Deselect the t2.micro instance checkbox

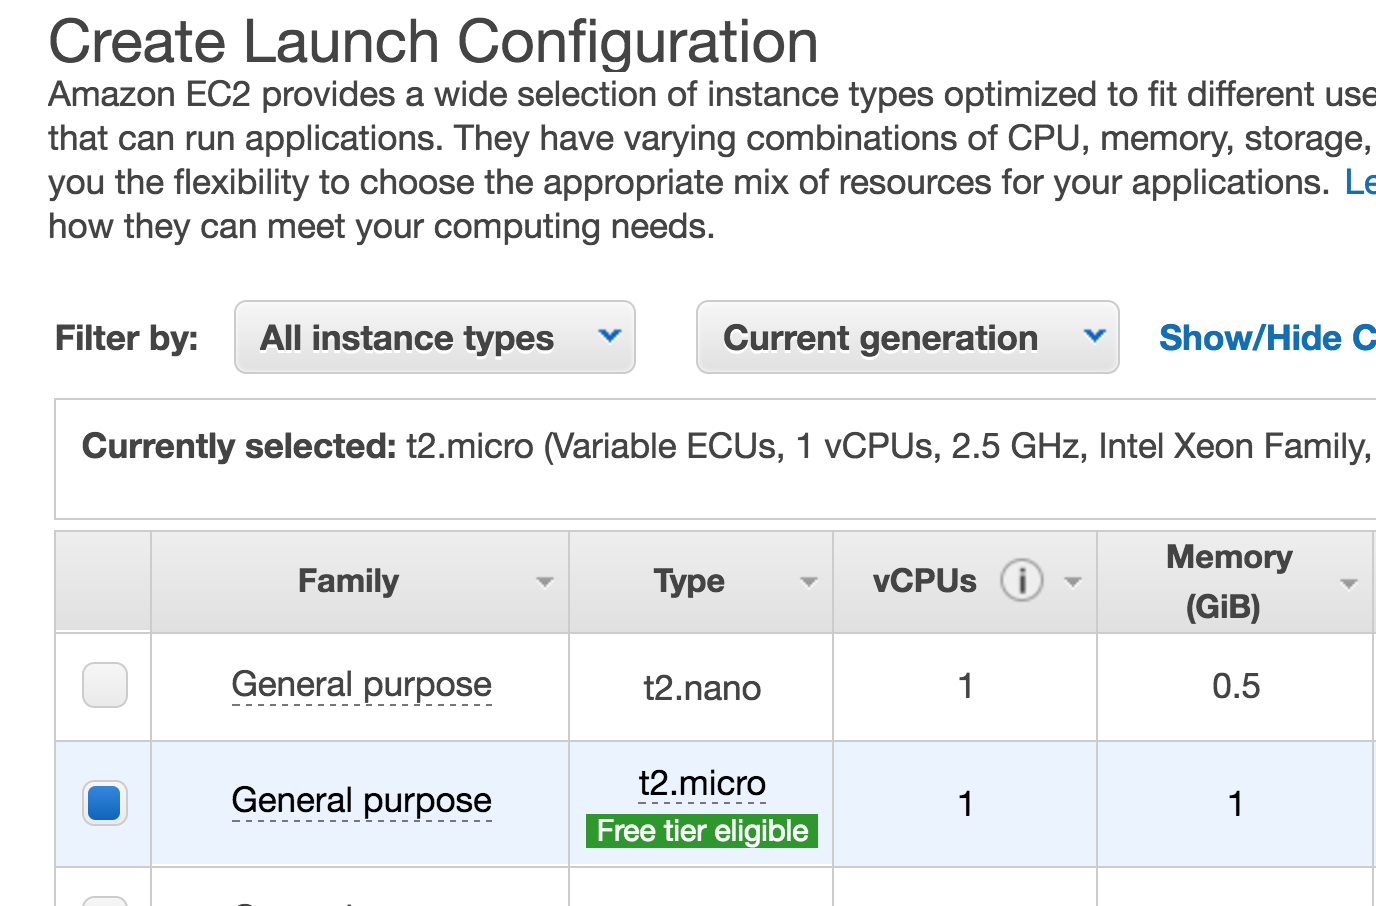105,802
